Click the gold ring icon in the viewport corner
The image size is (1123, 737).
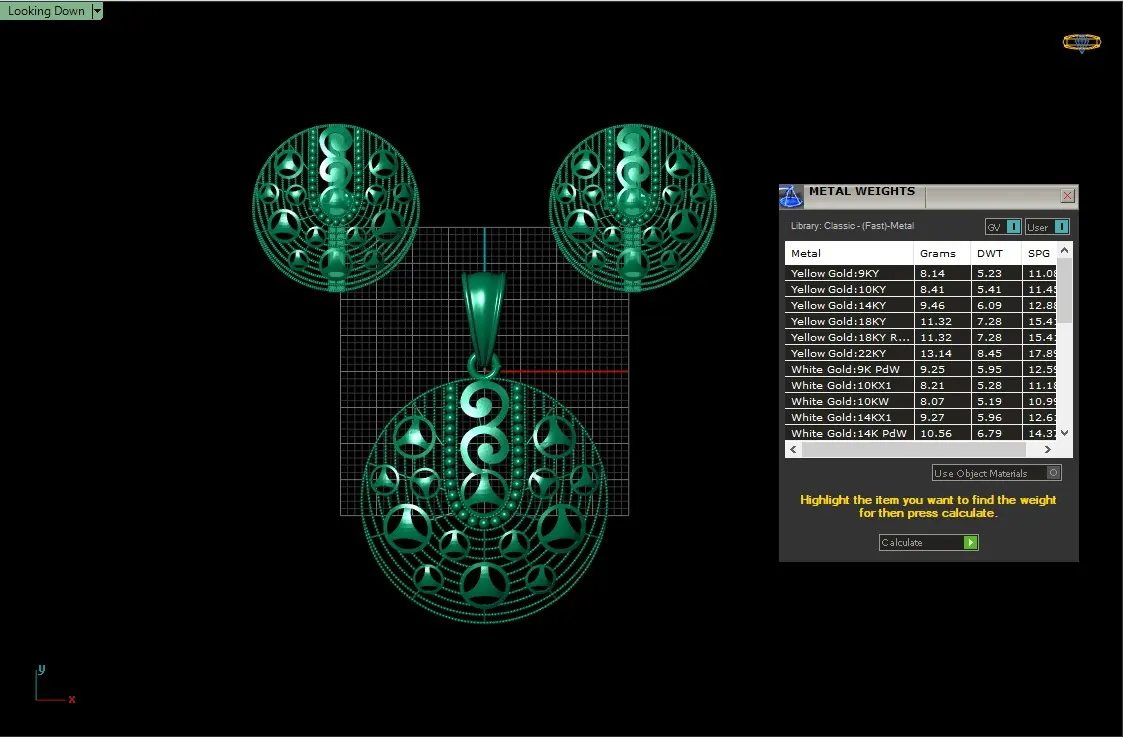(x=1081, y=42)
